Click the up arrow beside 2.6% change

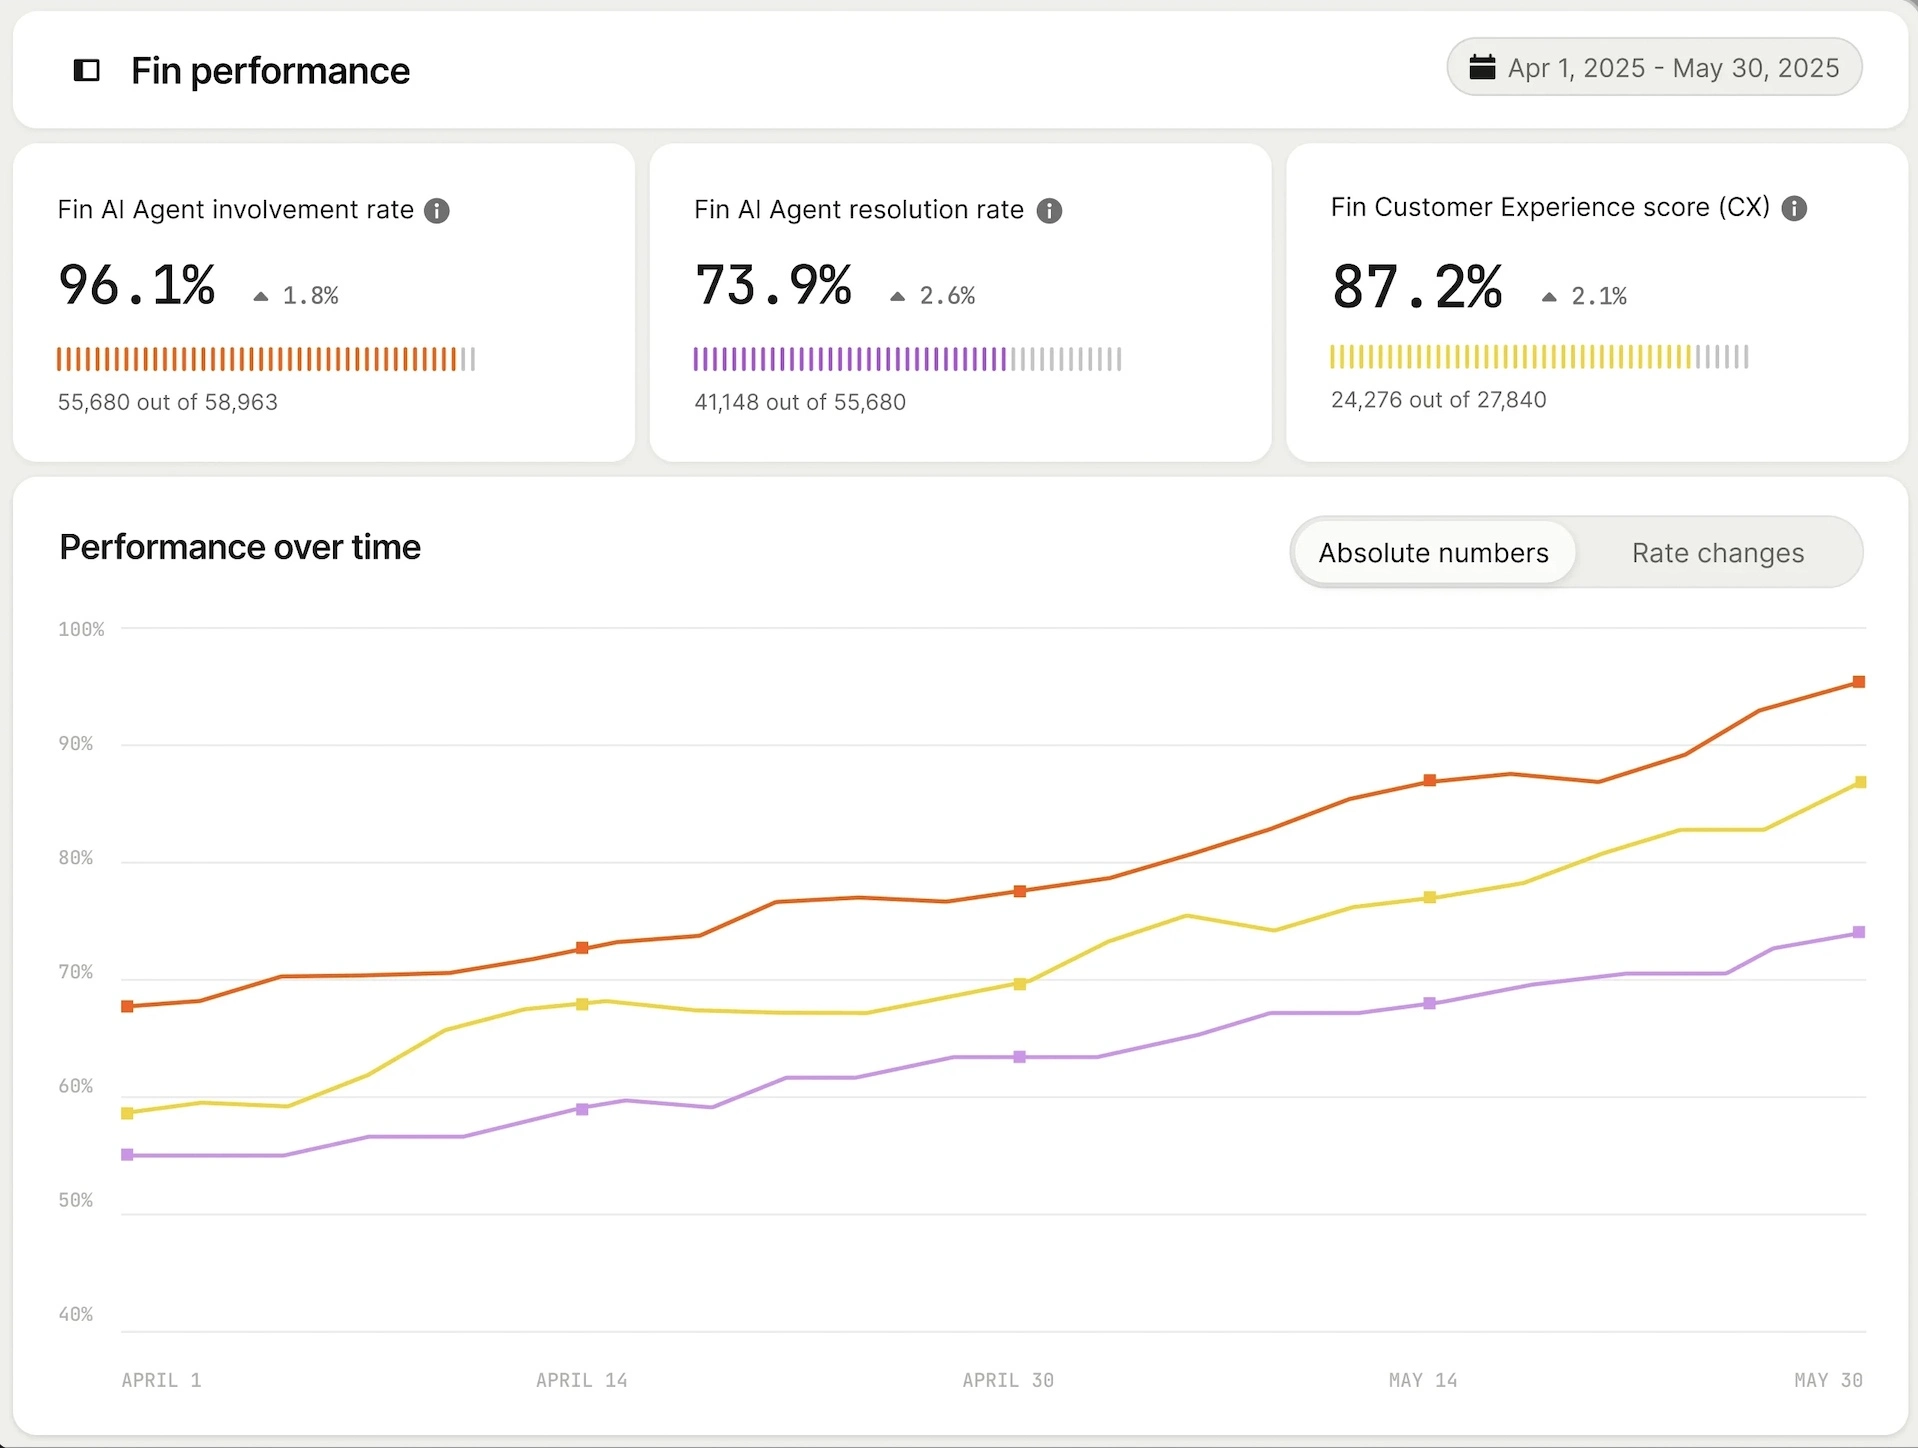pos(897,296)
